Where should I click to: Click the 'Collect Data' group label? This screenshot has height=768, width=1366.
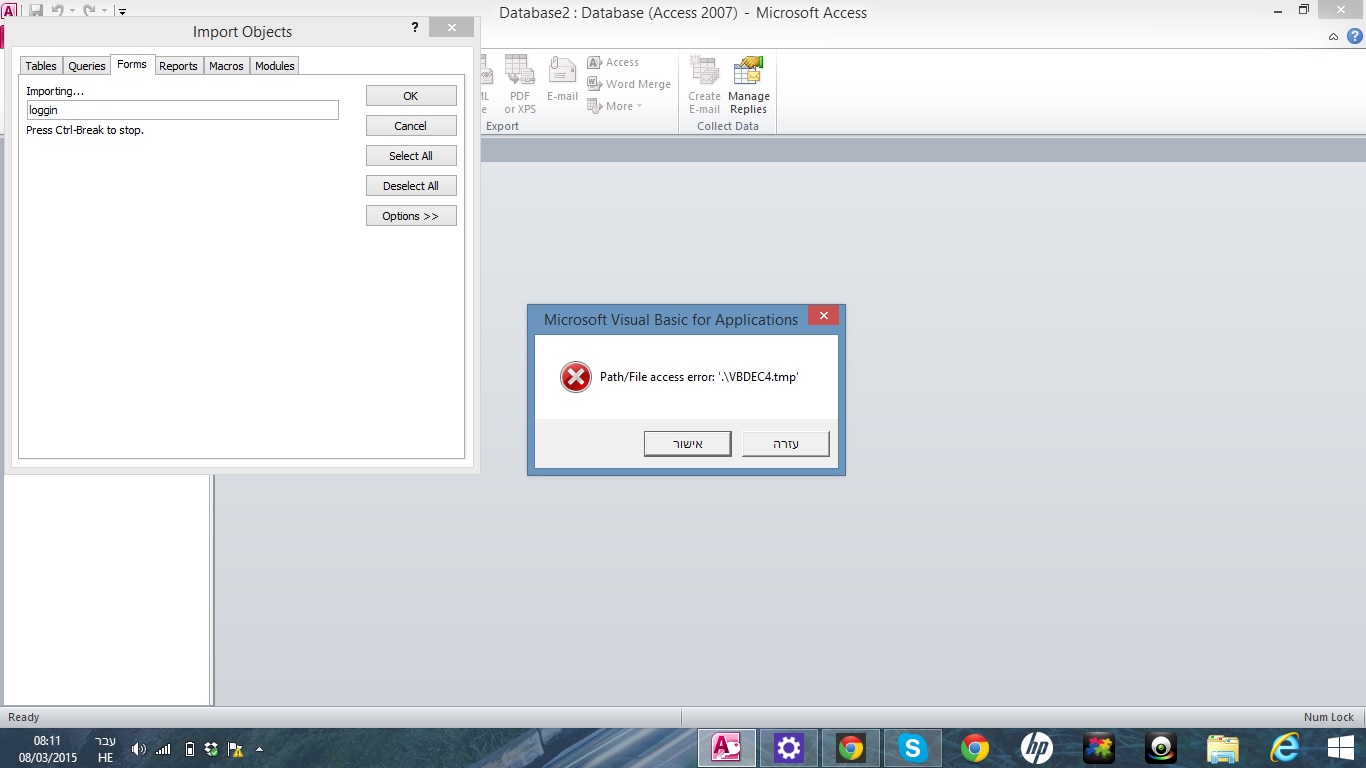pyautogui.click(x=728, y=126)
